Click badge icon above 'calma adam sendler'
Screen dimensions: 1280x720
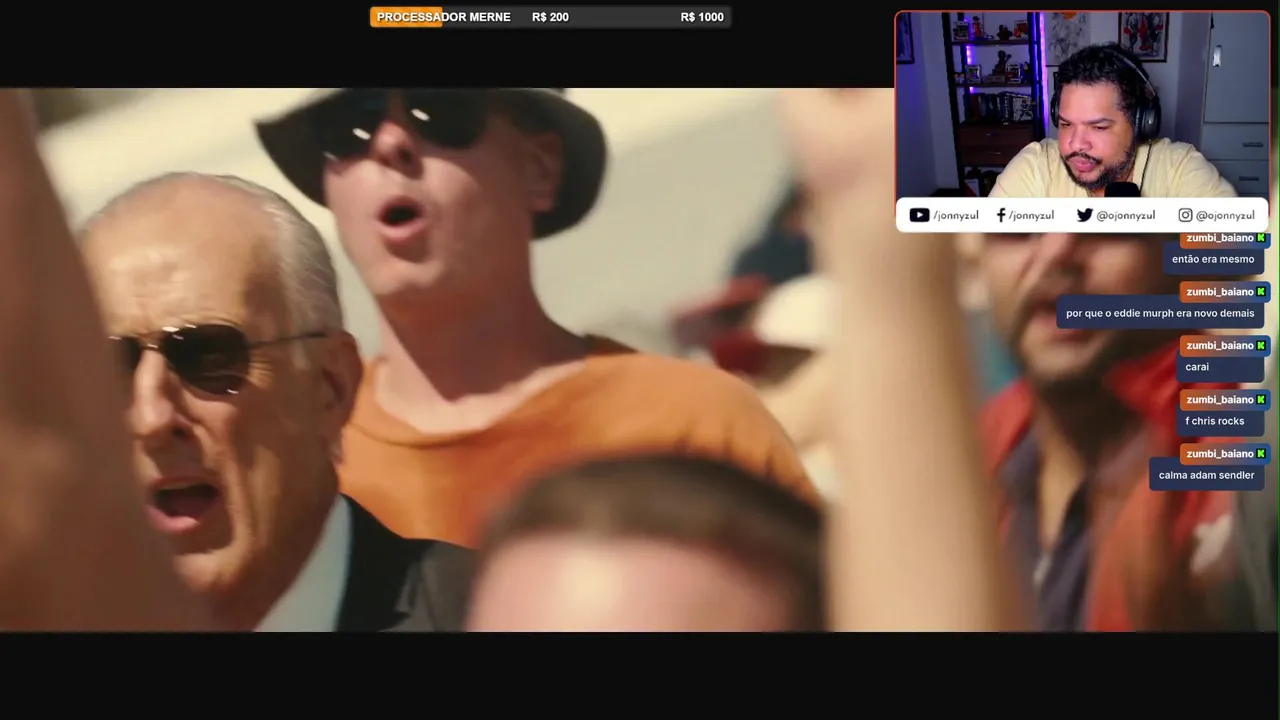[1261, 454]
